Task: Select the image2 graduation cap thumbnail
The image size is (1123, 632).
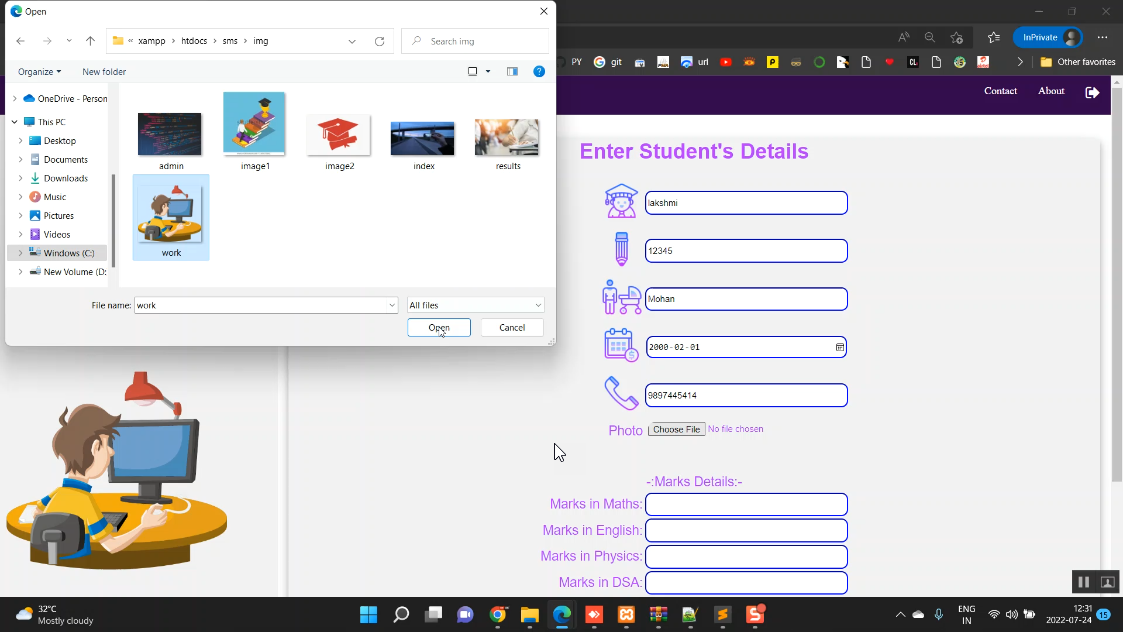Action: (339, 136)
